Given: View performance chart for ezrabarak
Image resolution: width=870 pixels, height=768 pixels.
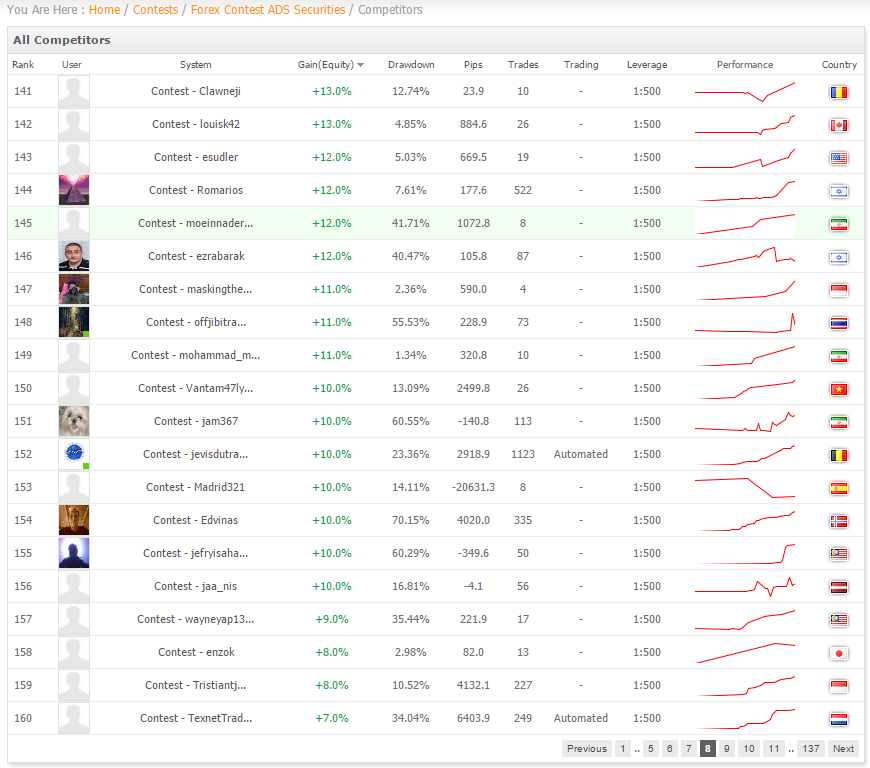Looking at the screenshot, I should (x=745, y=256).
